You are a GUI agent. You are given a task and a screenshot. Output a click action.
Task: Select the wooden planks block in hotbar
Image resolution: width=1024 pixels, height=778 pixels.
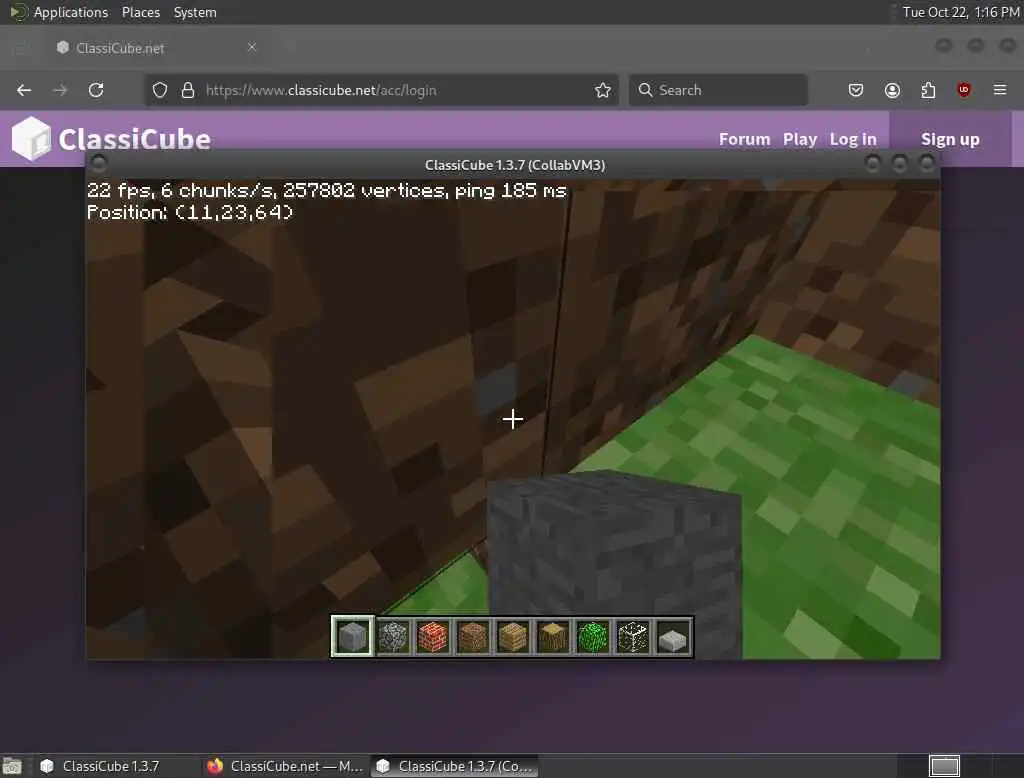pos(513,636)
